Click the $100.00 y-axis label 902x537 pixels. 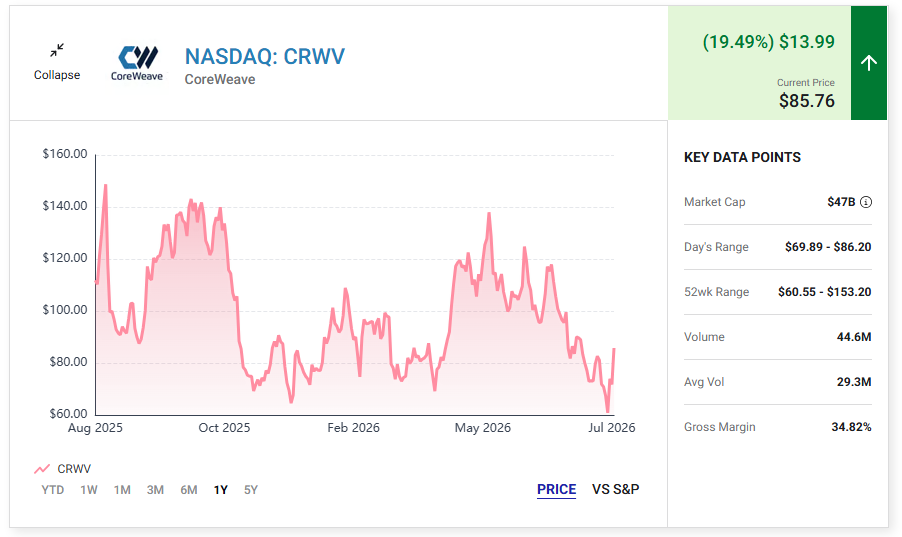[65, 310]
